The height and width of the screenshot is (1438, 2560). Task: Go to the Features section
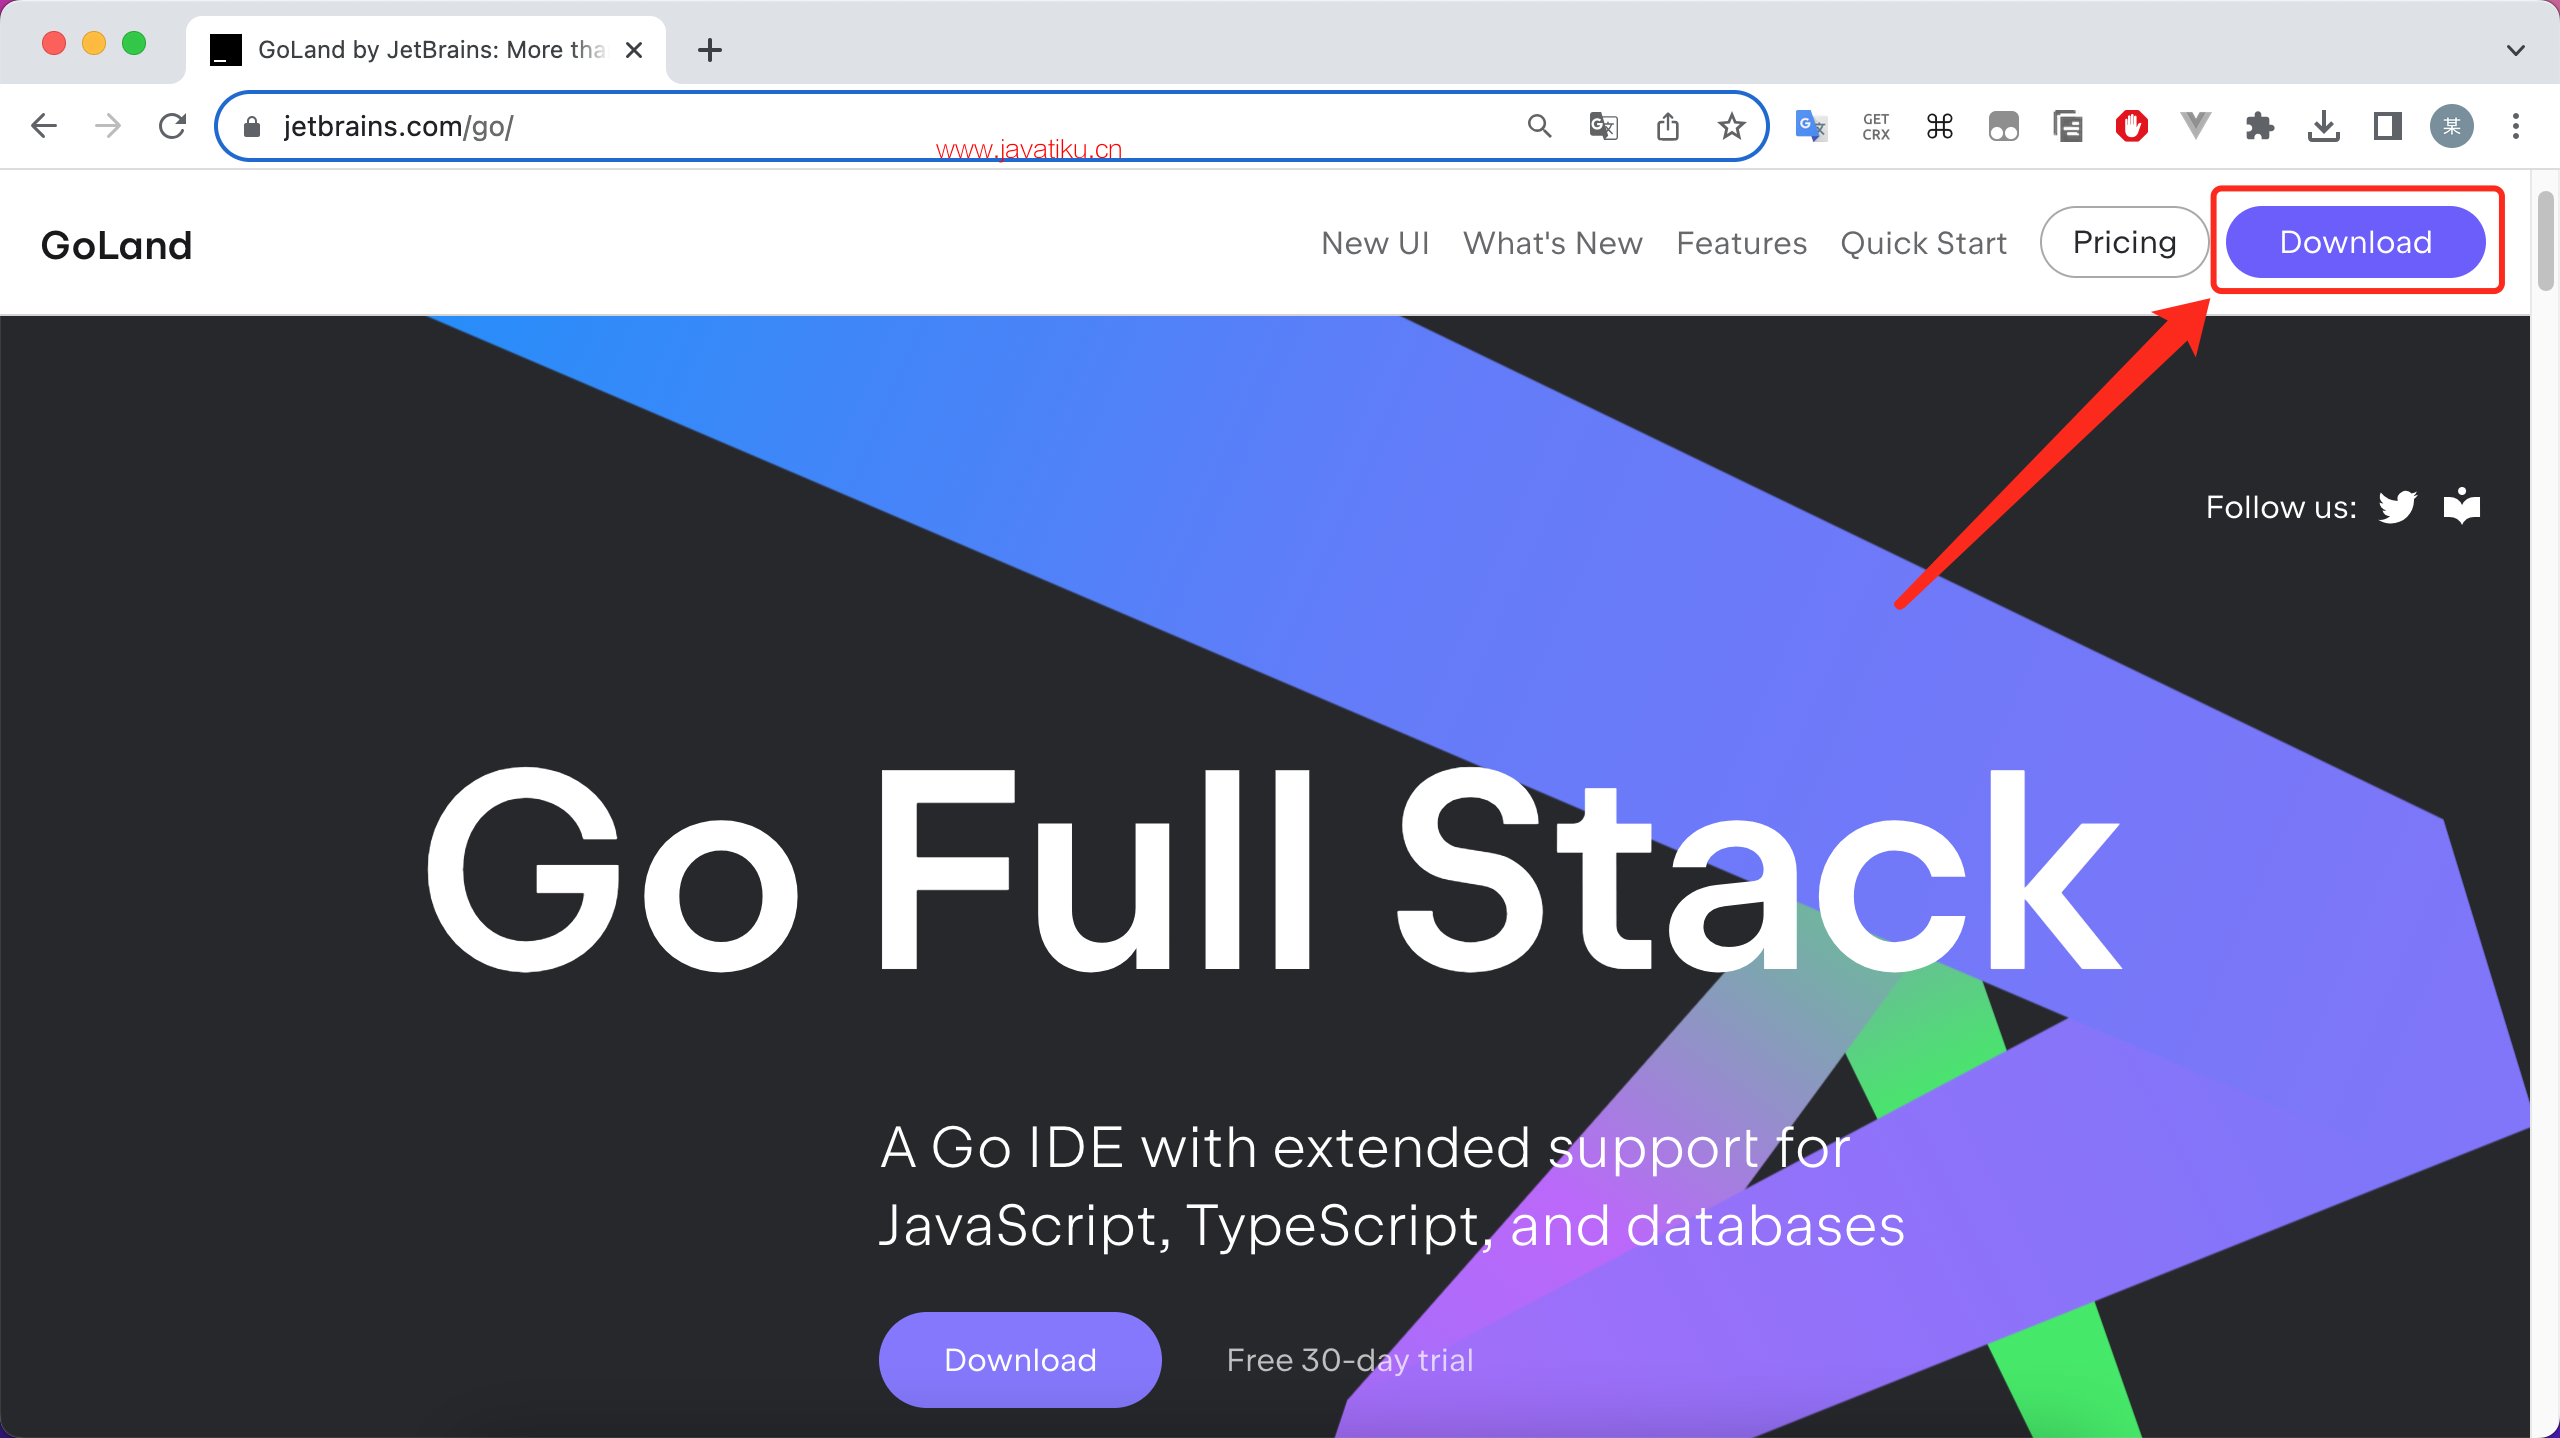click(1742, 243)
